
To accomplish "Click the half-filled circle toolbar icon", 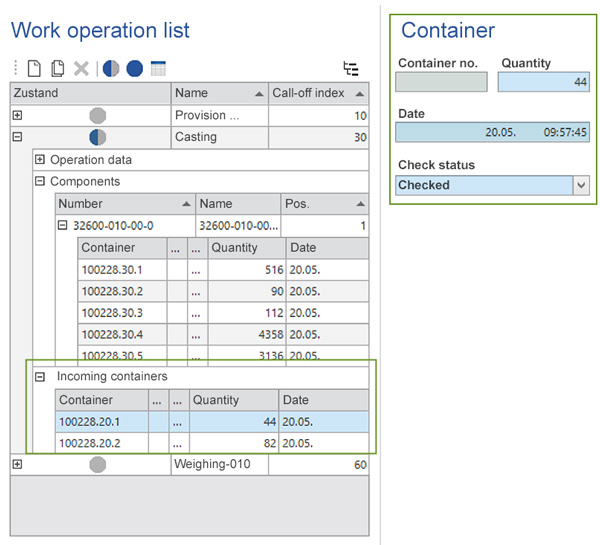I will [111, 69].
